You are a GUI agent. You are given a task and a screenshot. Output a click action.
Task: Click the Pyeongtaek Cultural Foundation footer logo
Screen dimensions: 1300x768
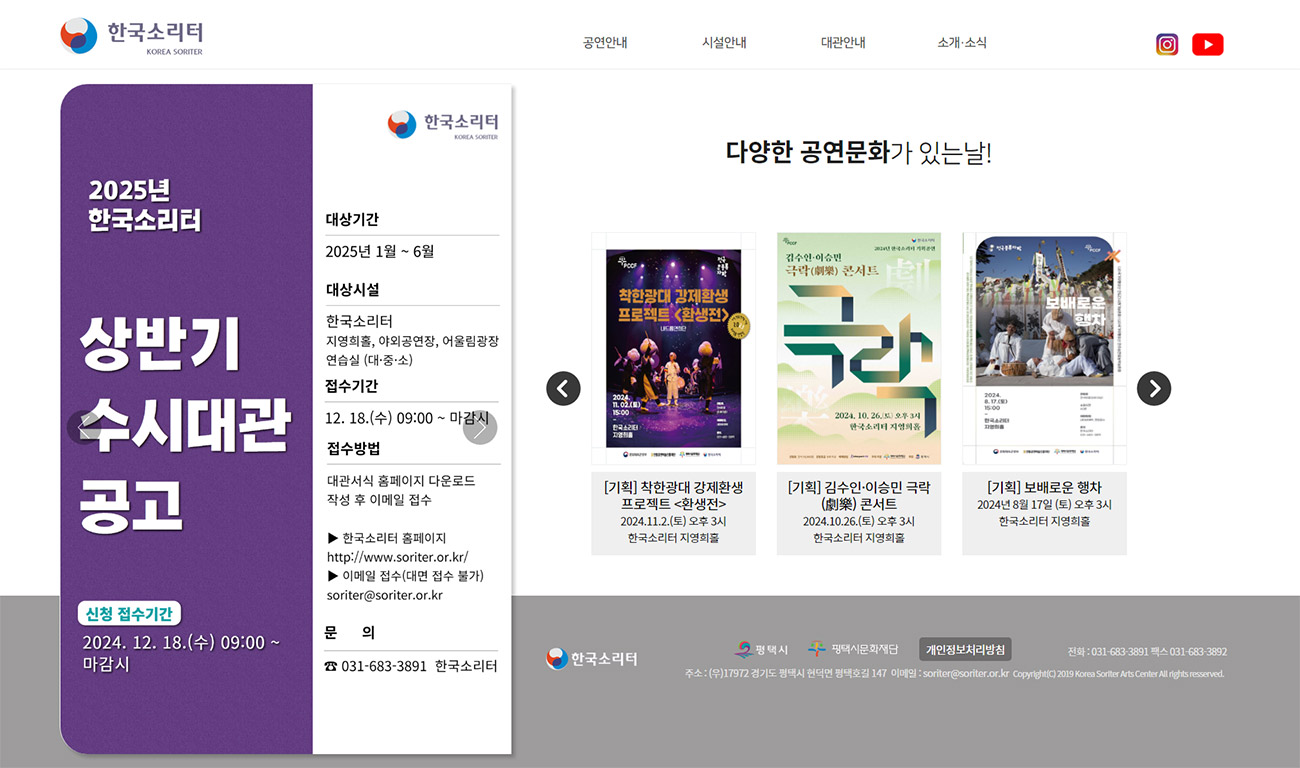pyautogui.click(x=853, y=649)
